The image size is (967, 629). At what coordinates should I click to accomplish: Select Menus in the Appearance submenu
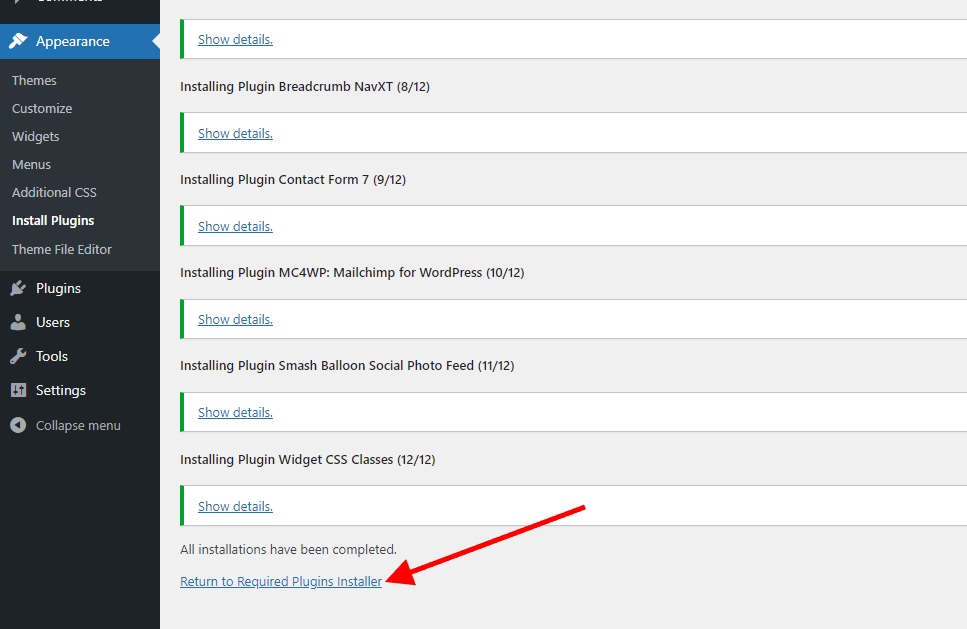[31, 164]
